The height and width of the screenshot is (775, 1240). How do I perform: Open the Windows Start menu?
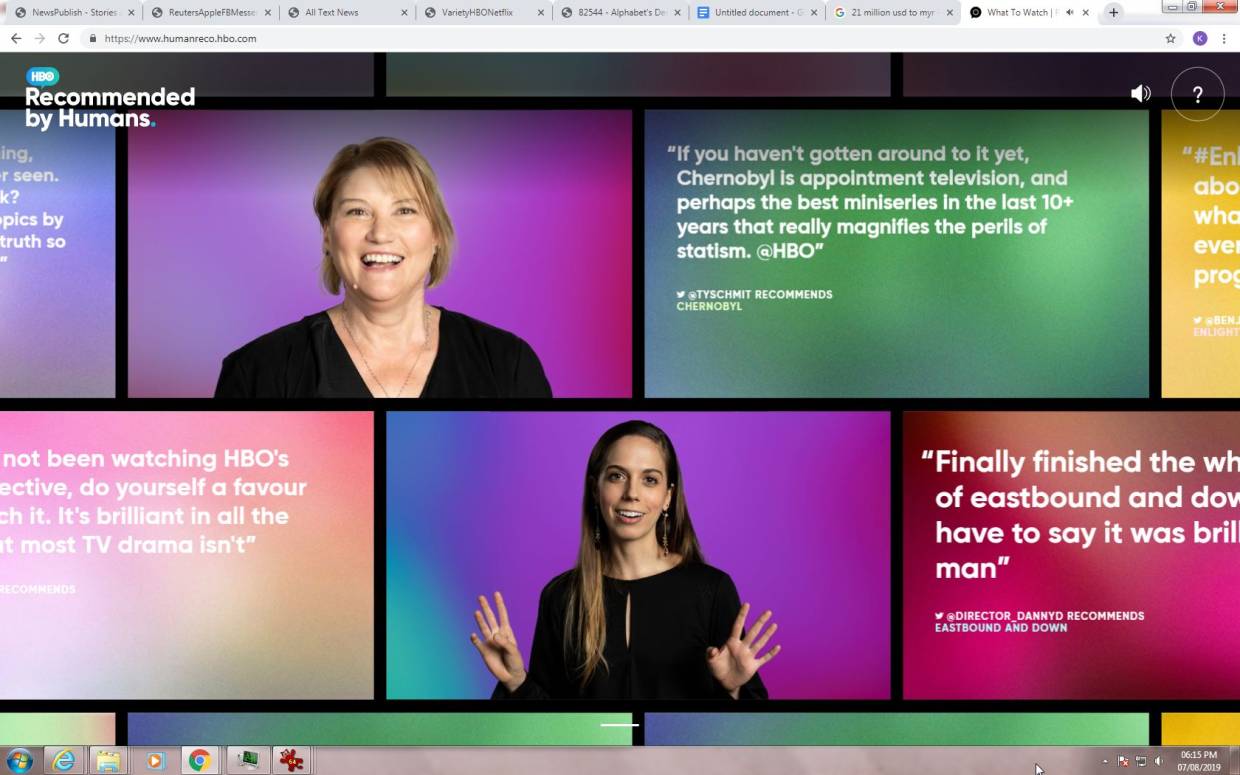coord(19,761)
